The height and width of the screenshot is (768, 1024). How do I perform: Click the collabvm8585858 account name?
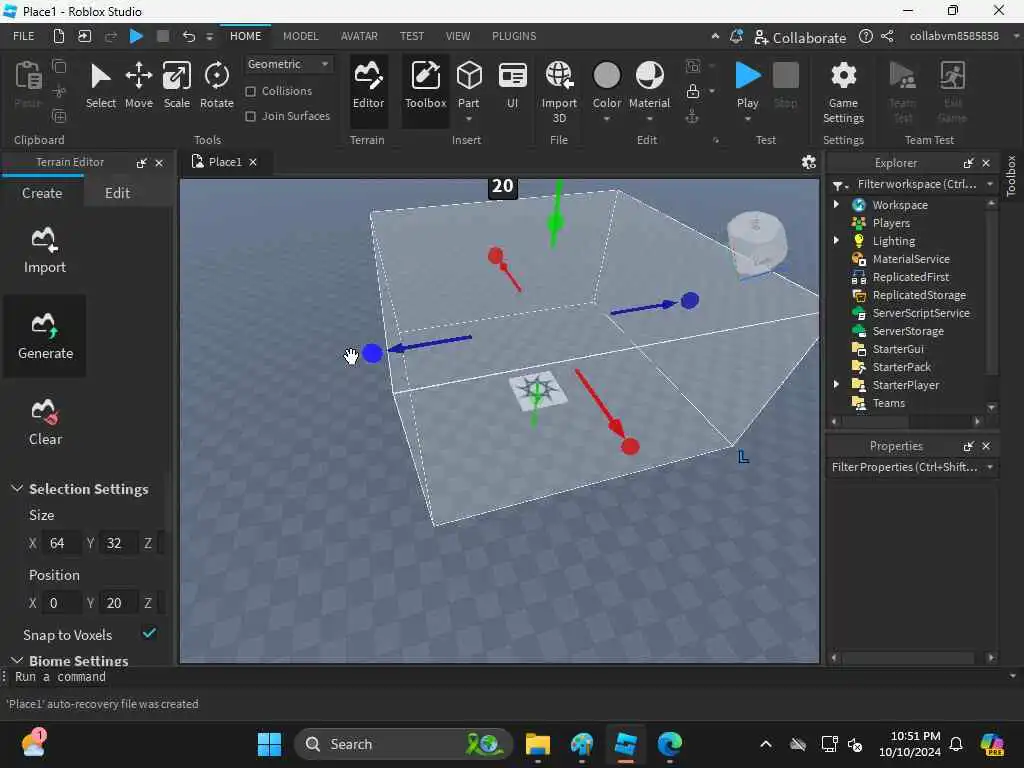[954, 36]
